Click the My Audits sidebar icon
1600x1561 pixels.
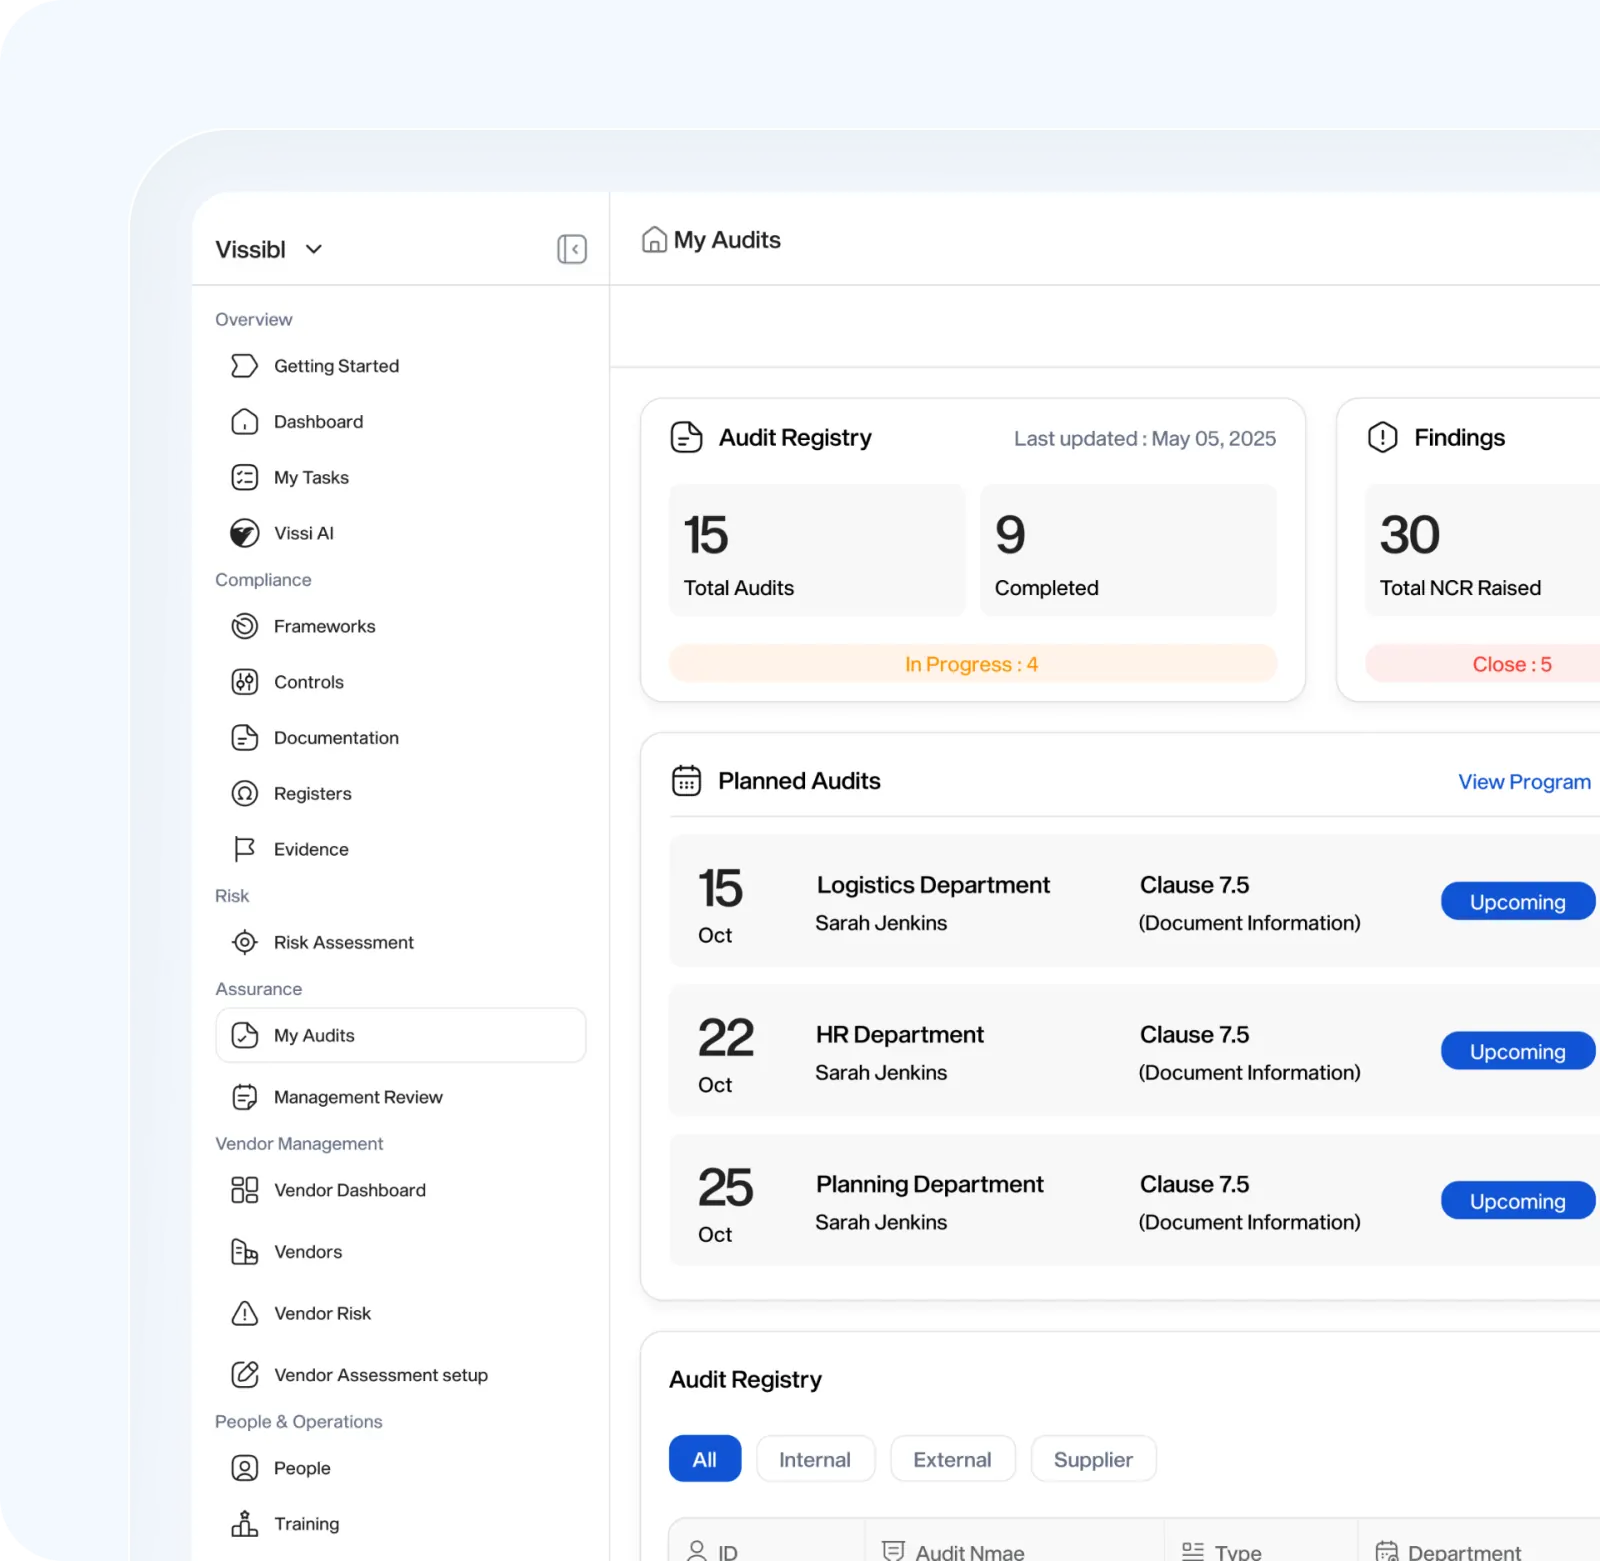click(244, 1035)
